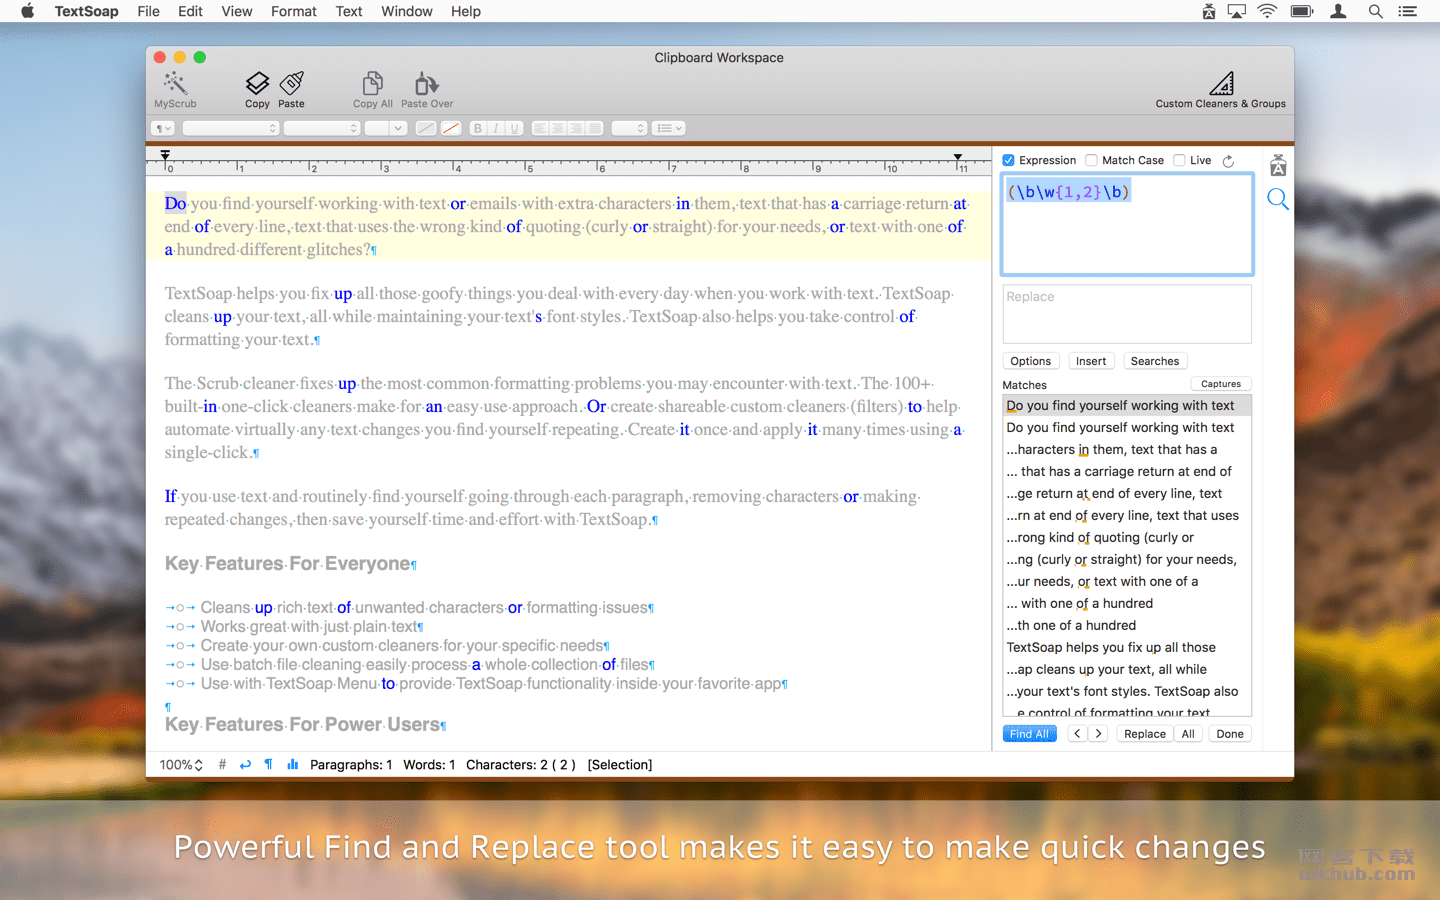Click the Copy toolbar icon

[257, 89]
